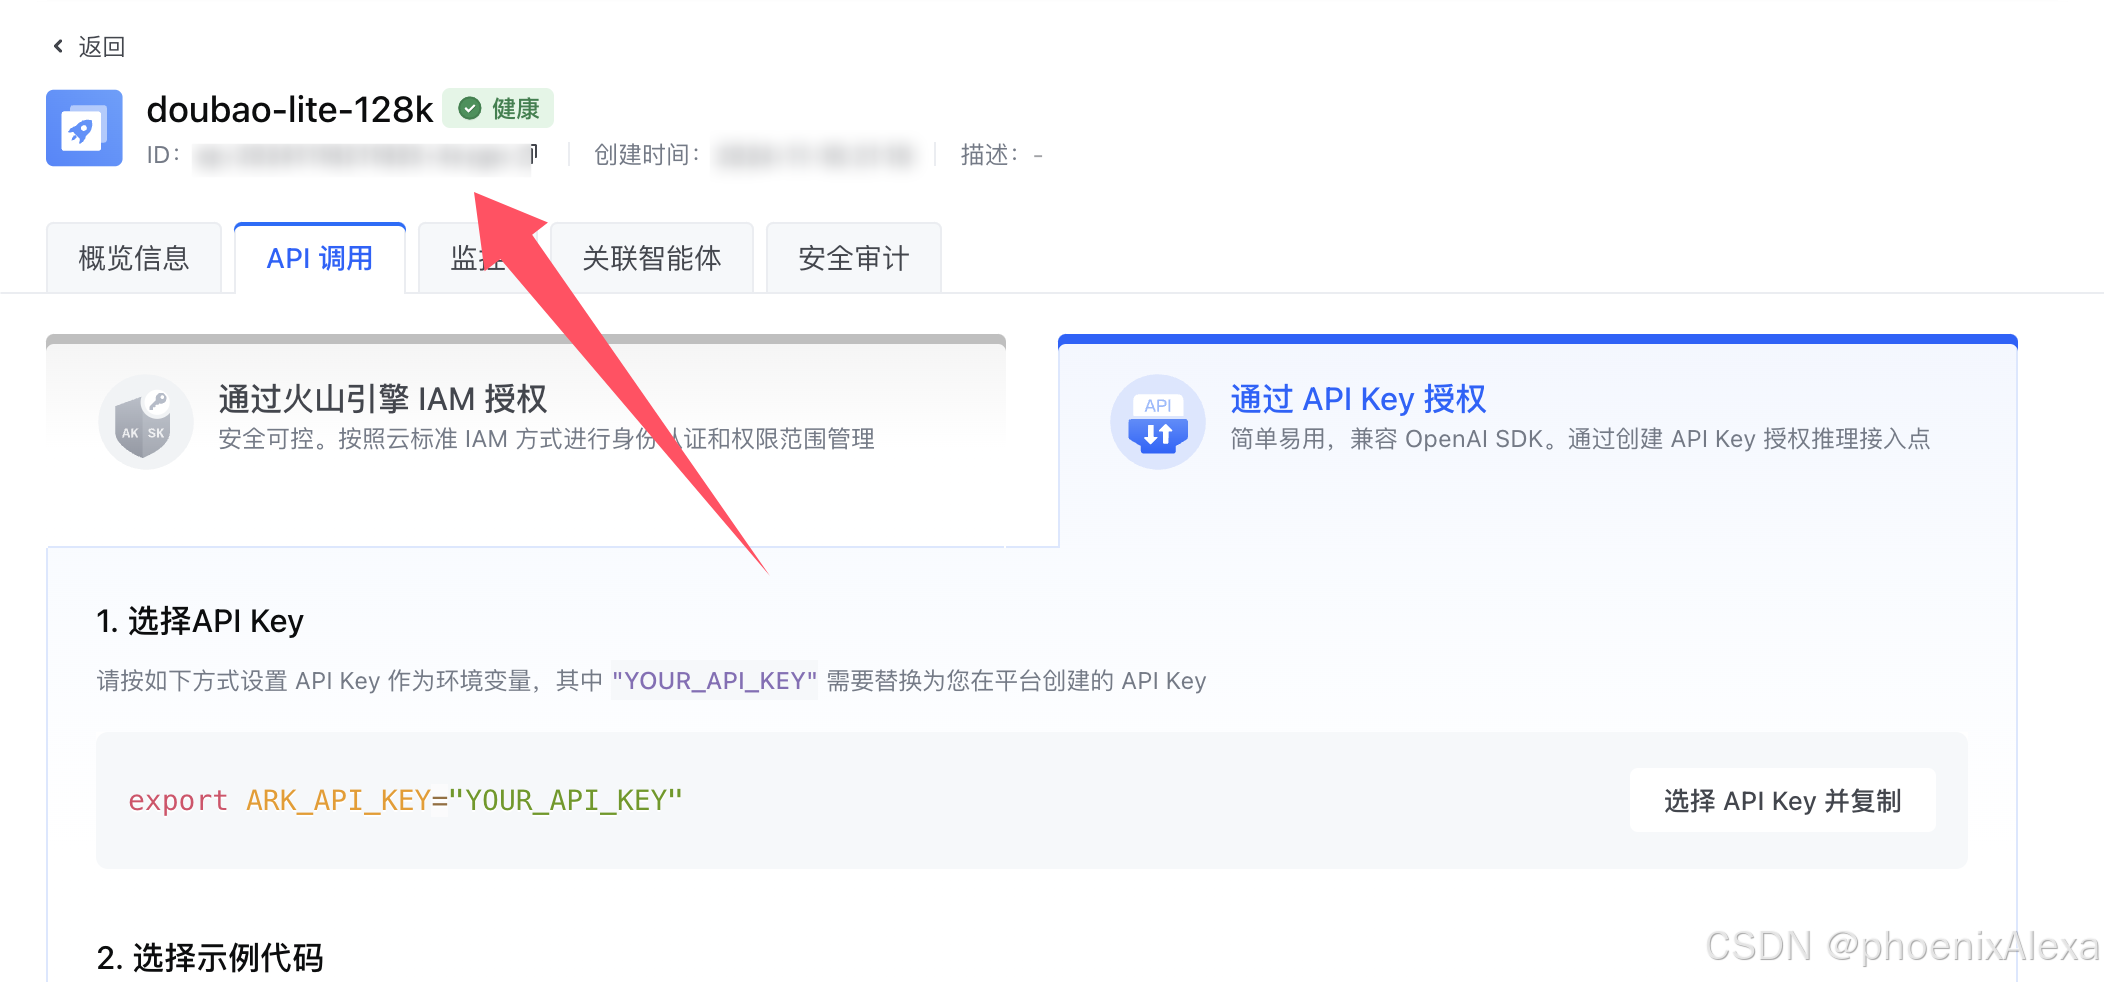
Task: Select the API 调用 tab
Action: pos(320,258)
